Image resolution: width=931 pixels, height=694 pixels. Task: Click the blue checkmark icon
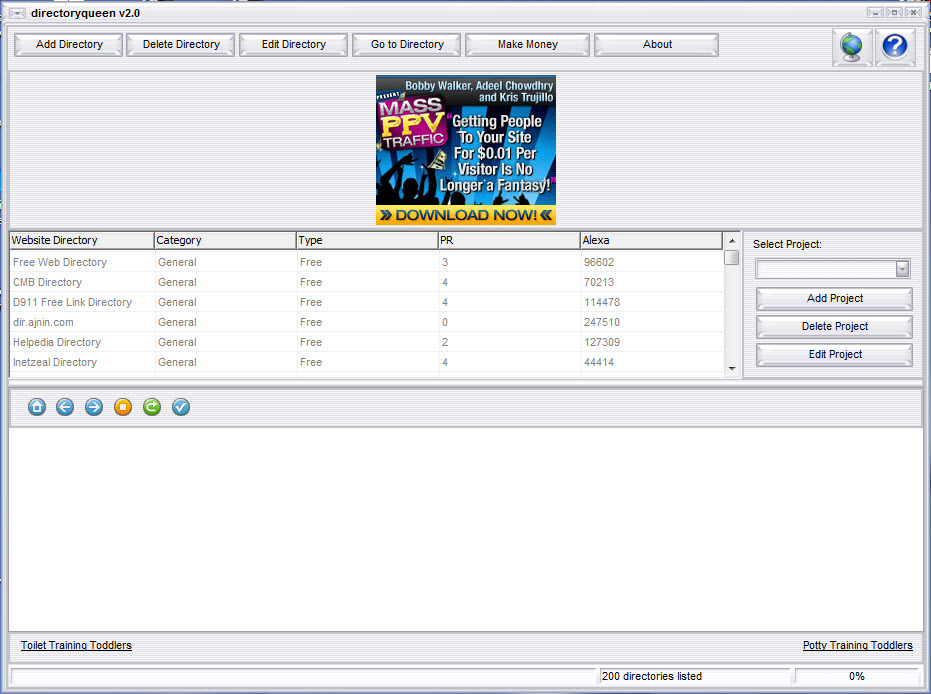[x=181, y=407]
